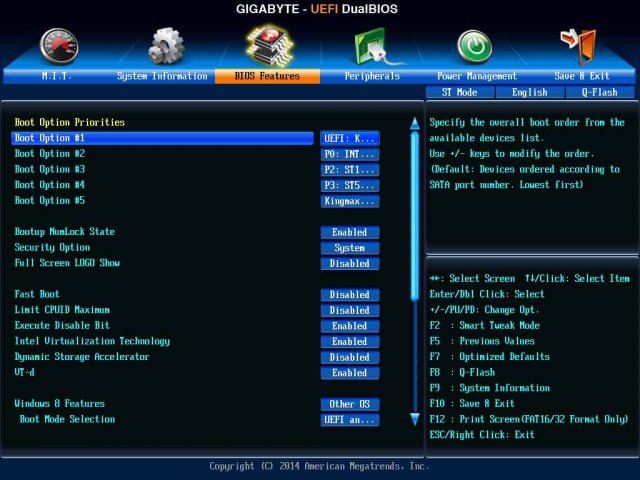This screenshot has width=640, height=480.
Task: Click the Power Management green power icon
Action: point(474,46)
